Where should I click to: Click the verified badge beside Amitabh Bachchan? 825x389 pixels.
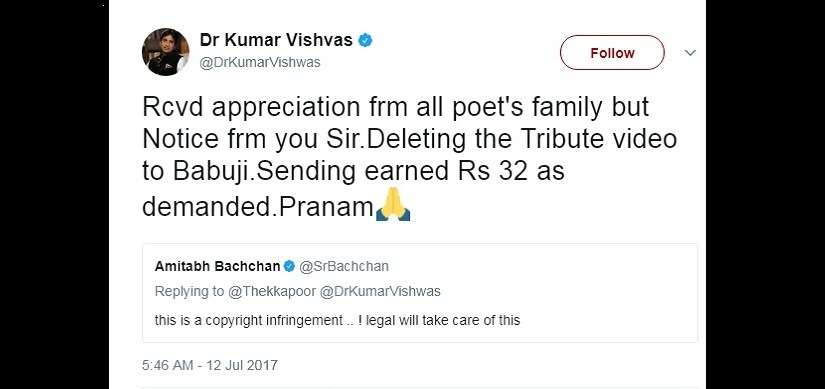point(289,266)
